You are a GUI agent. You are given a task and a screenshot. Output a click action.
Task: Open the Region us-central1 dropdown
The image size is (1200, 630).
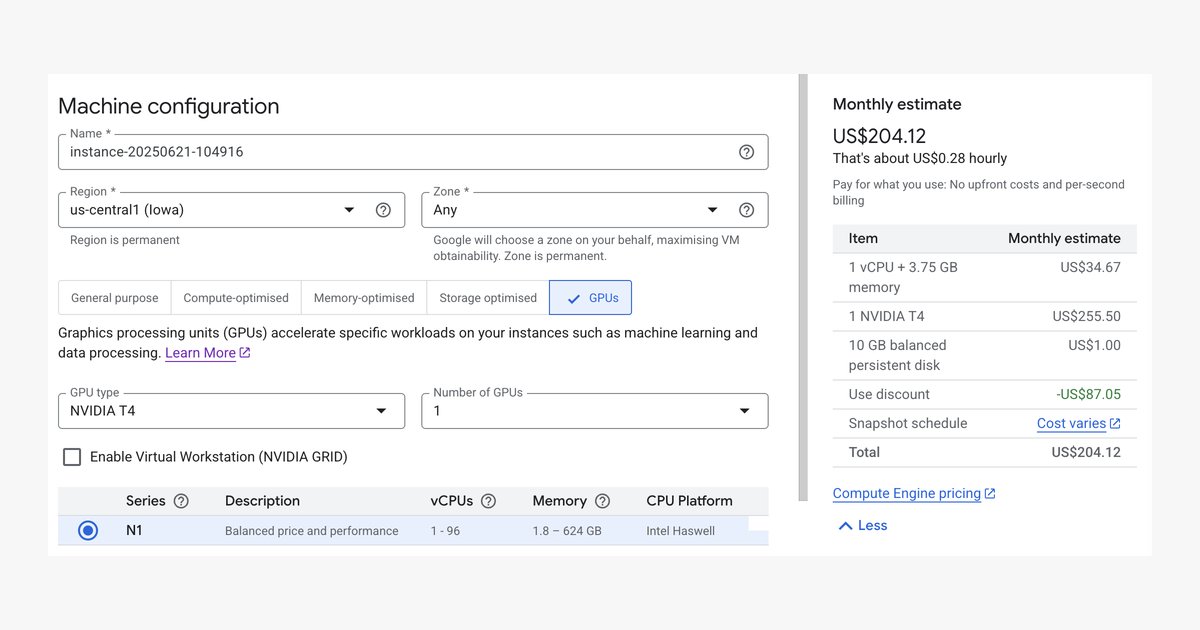pyautogui.click(x=231, y=210)
